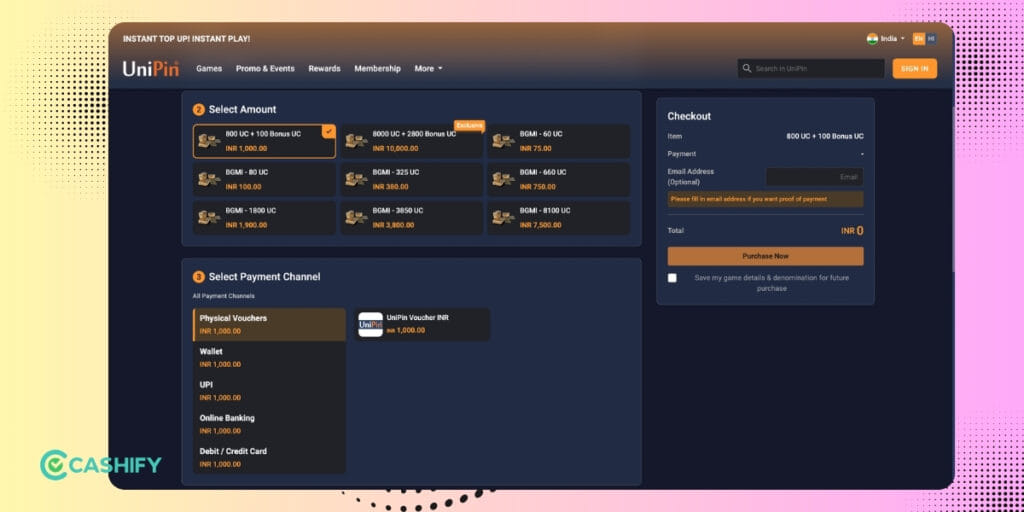Screen dimensions: 1024x512
Task: Click 'INSTANT TOP UP! INSTANT PLAY!' banner text
Action: coord(186,39)
